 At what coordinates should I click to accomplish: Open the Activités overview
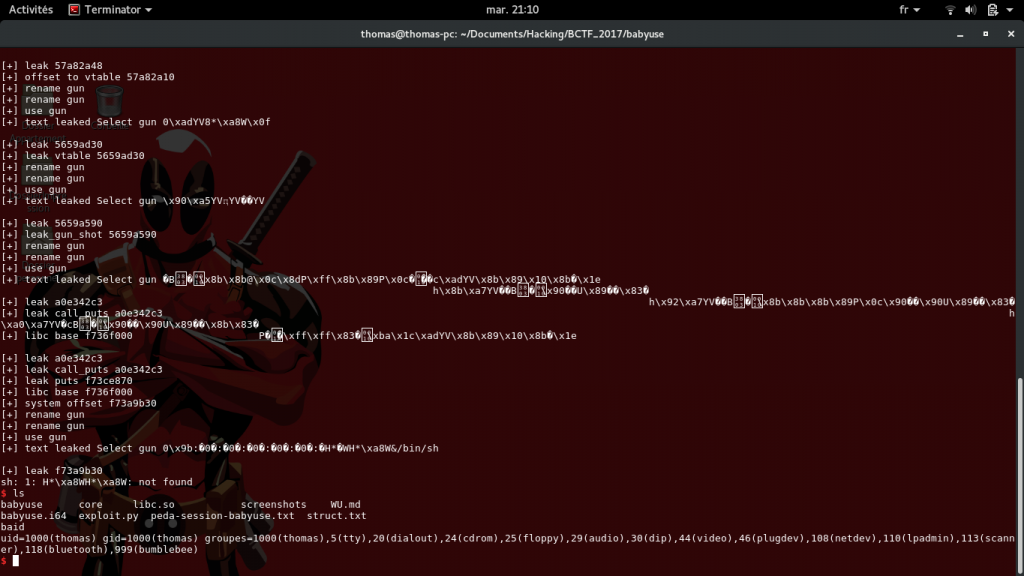(x=31, y=10)
